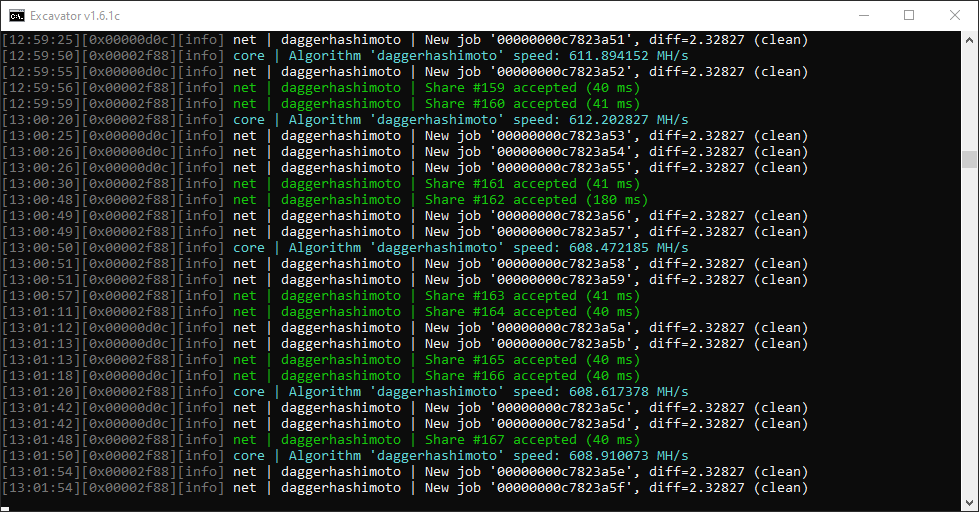
Task: Click job '00000000c7823a5a' log line
Action: coord(405,328)
